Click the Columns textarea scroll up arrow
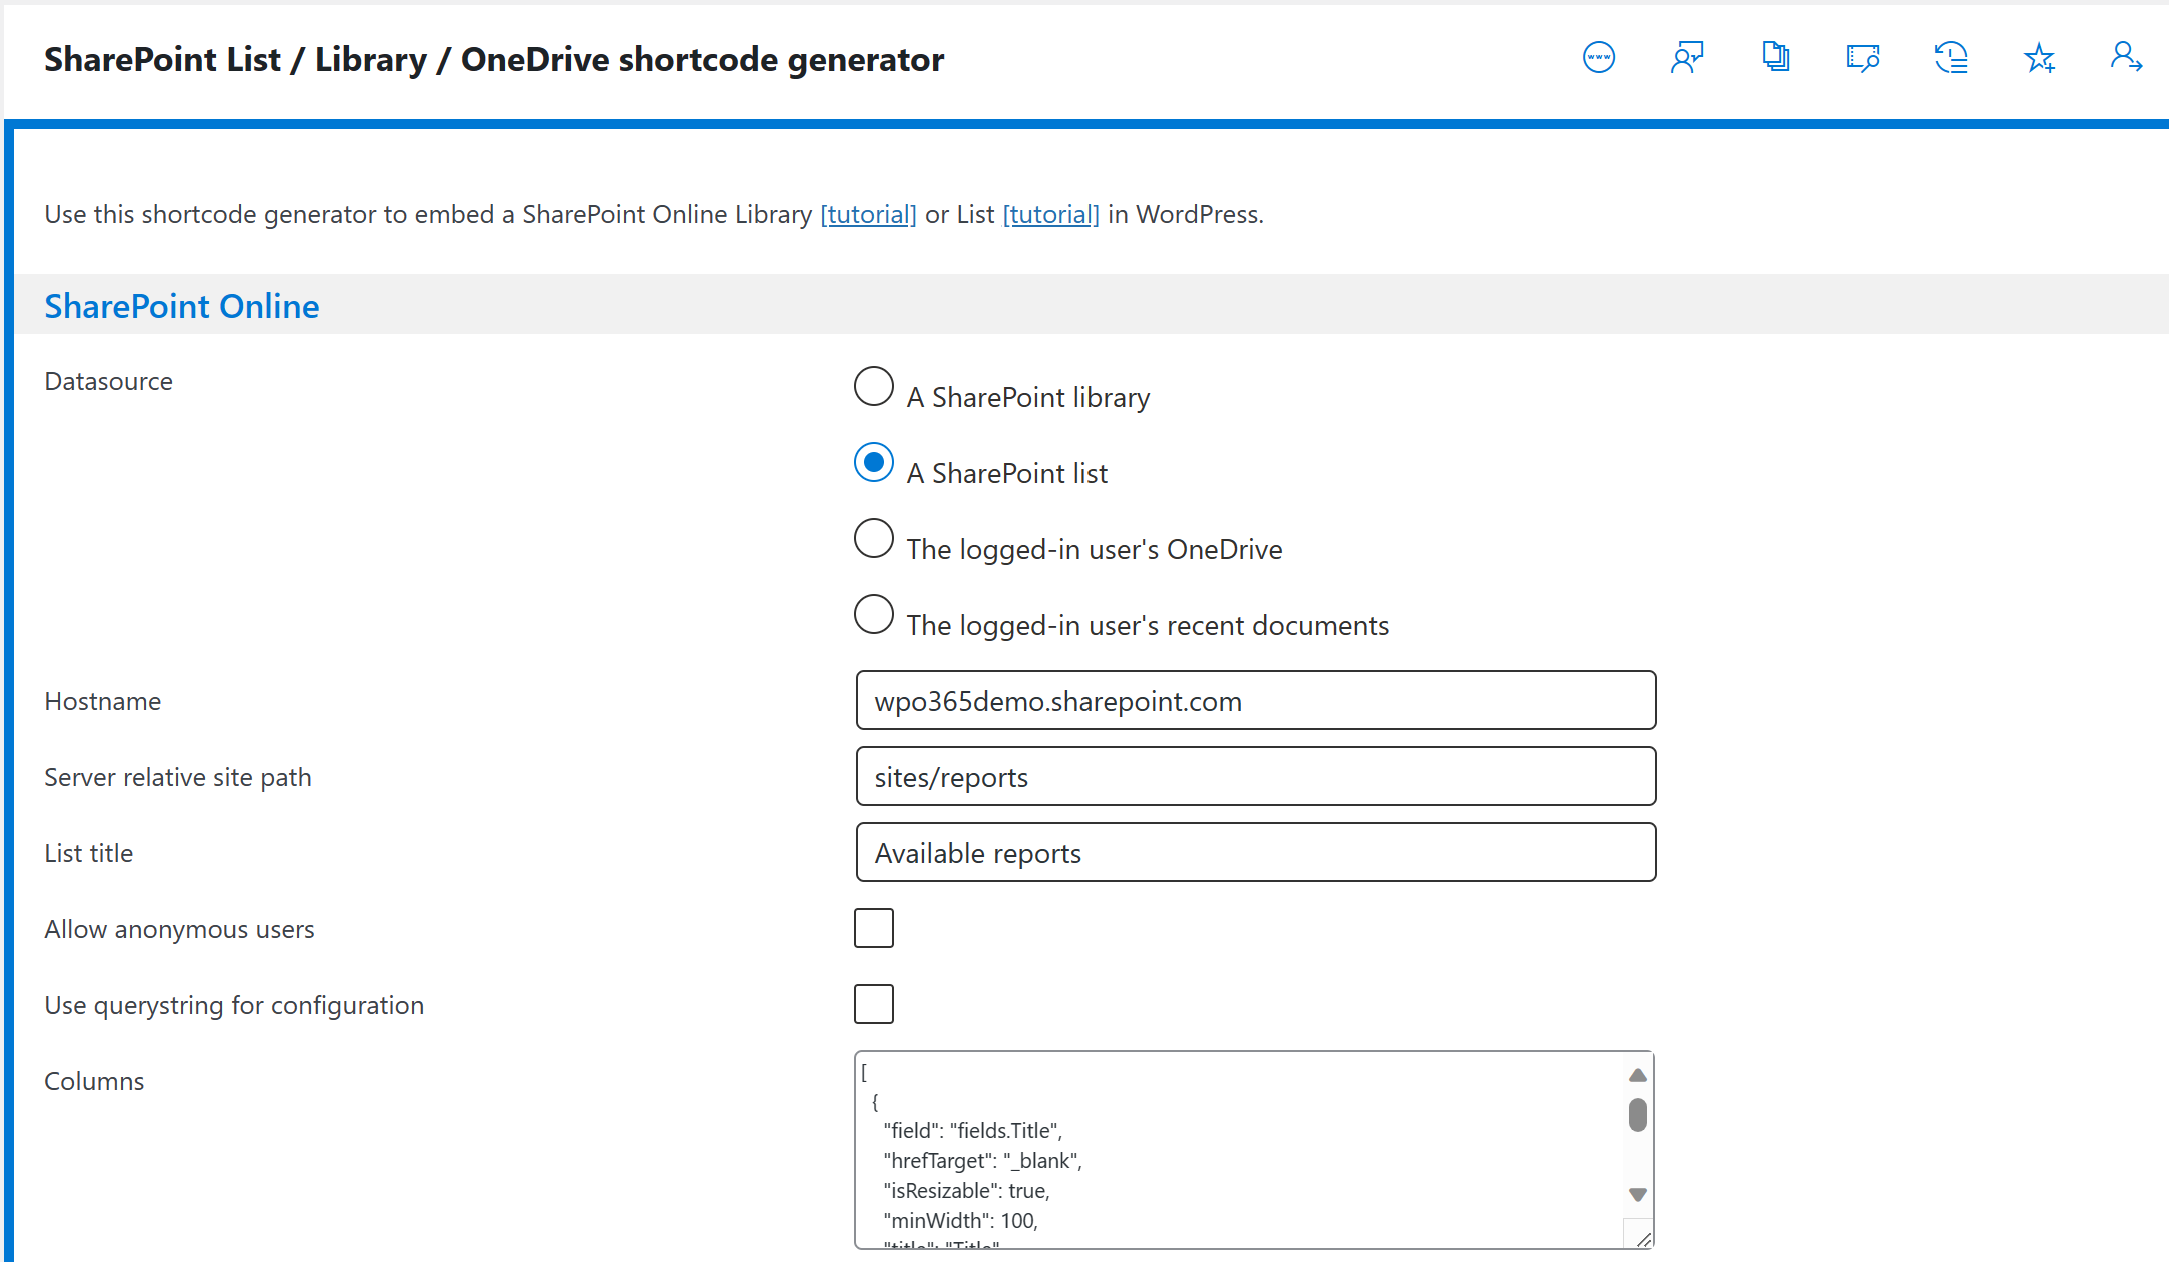The height and width of the screenshot is (1262, 2170). click(1637, 1075)
